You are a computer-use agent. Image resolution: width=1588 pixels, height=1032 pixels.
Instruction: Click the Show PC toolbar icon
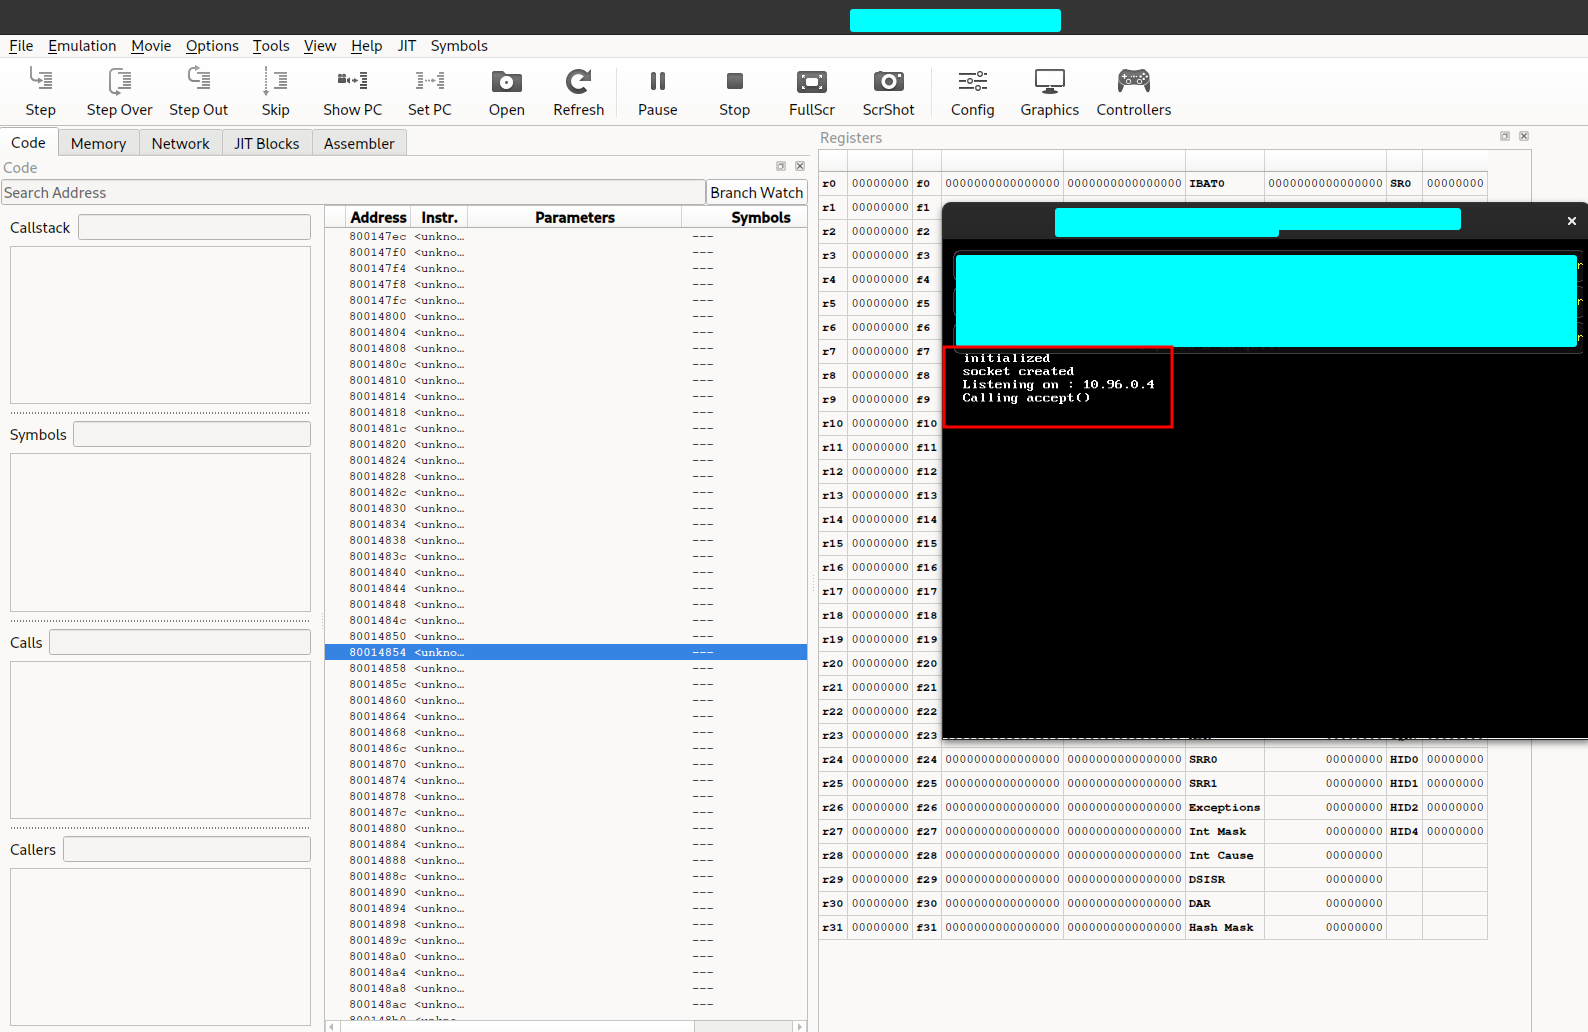pos(352,92)
